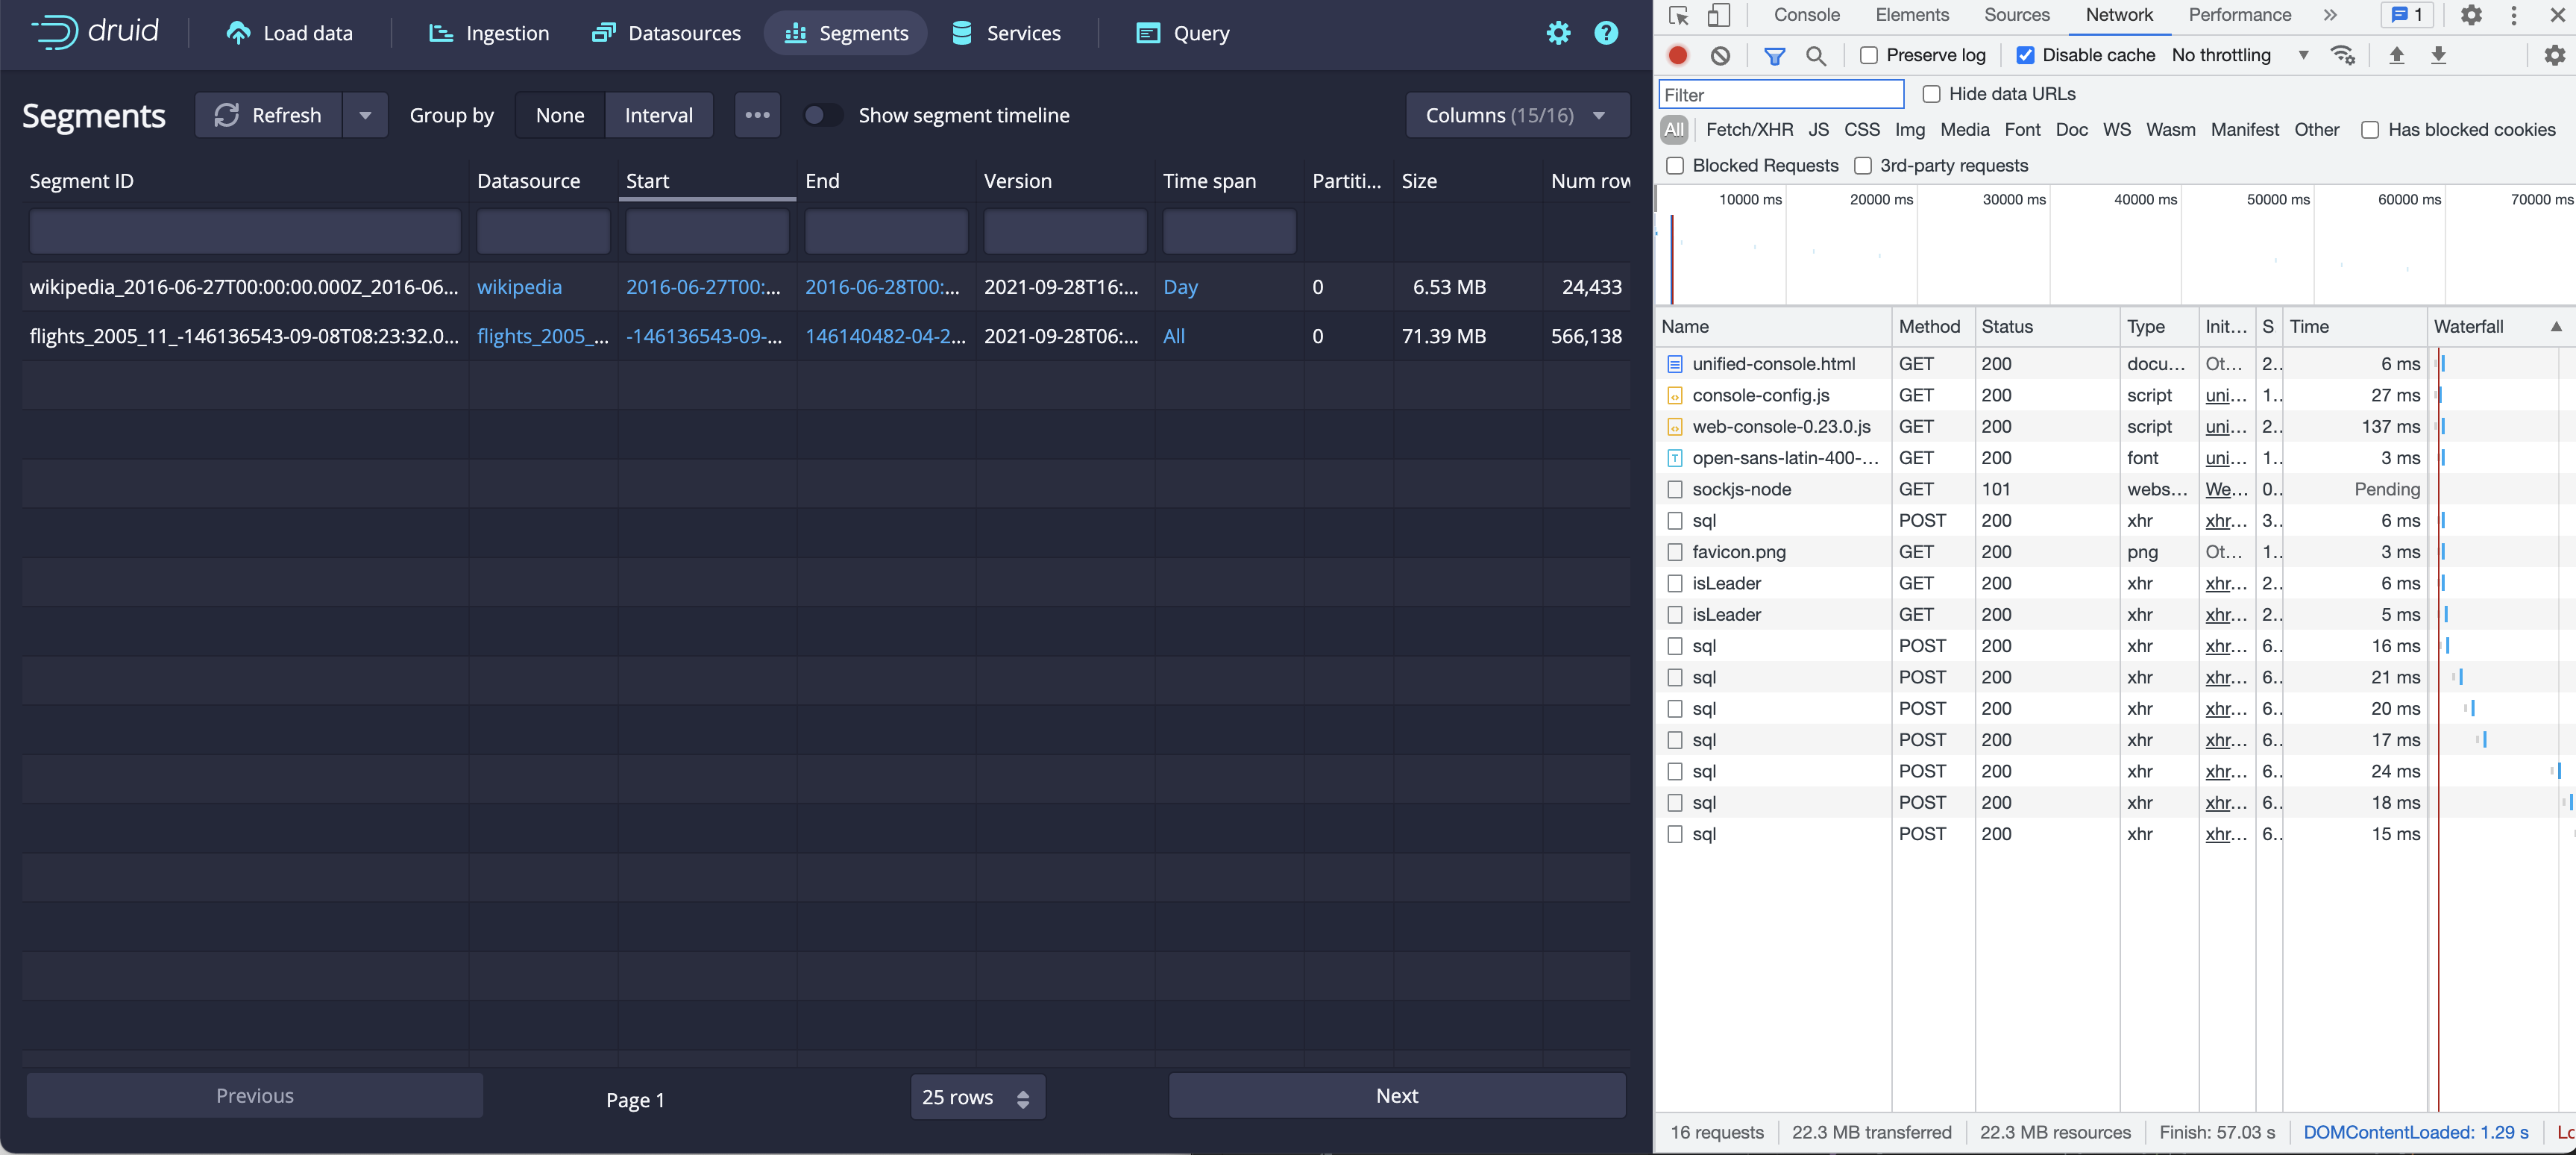This screenshot has height=1155, width=2576.
Task: Open the Columns (15/16) dropdown
Action: 1516,115
